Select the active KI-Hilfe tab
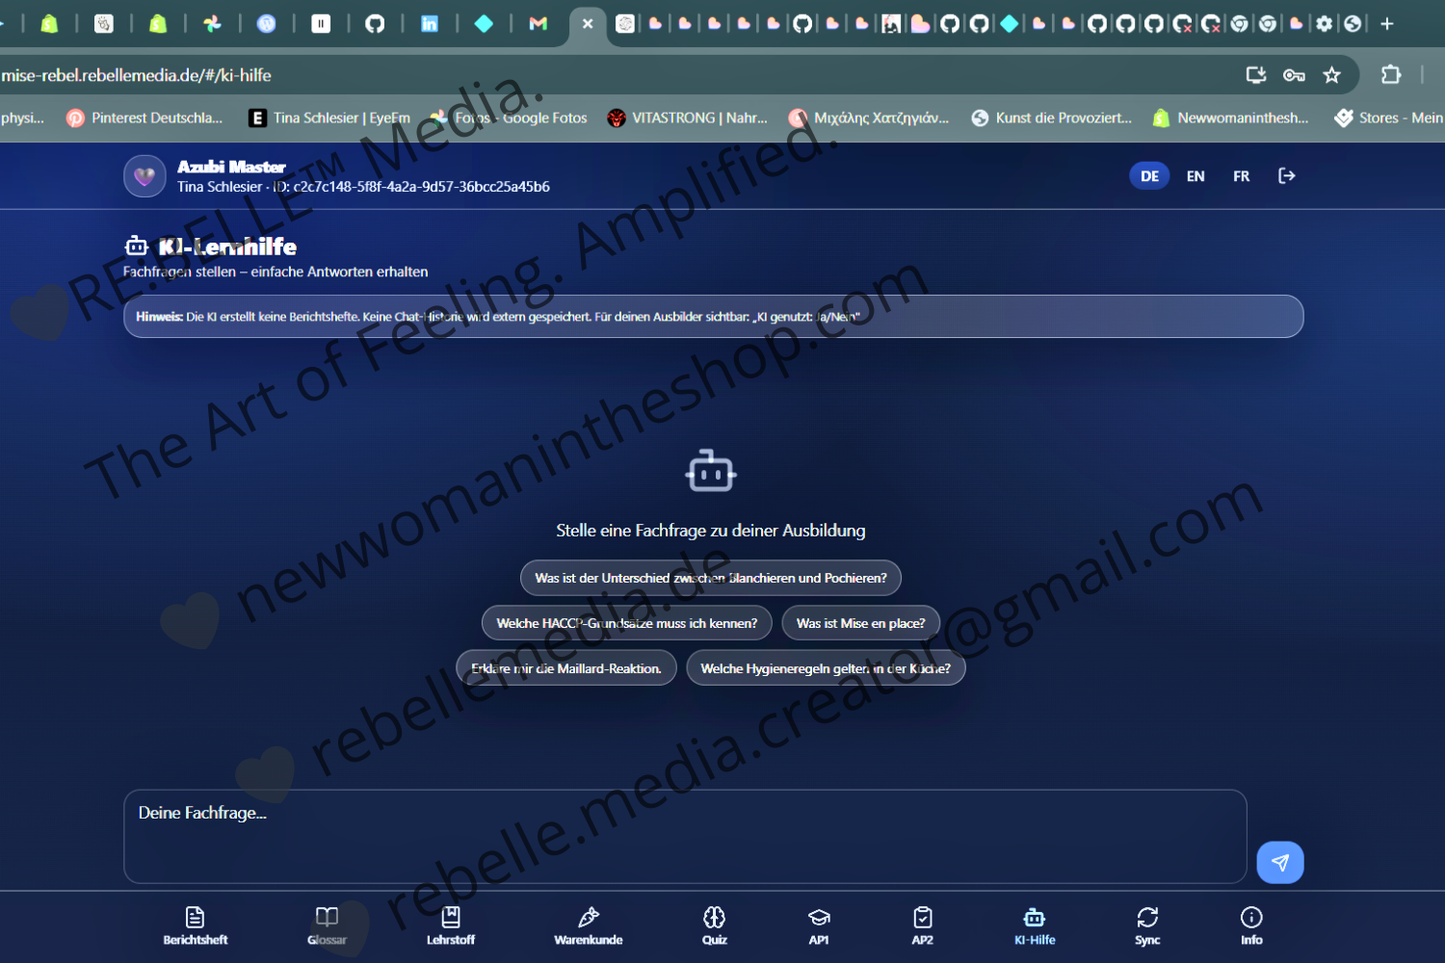 [x=1034, y=925]
